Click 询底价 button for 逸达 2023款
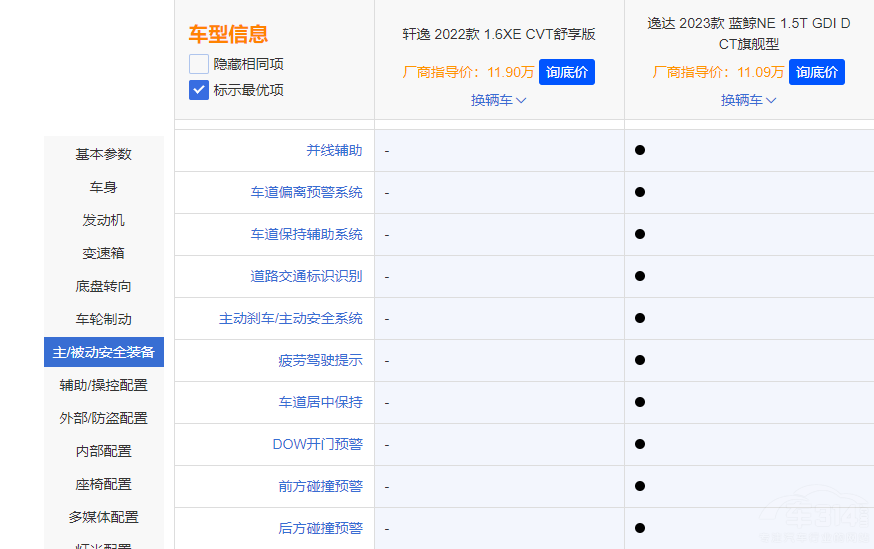The image size is (874, 549). pos(817,72)
